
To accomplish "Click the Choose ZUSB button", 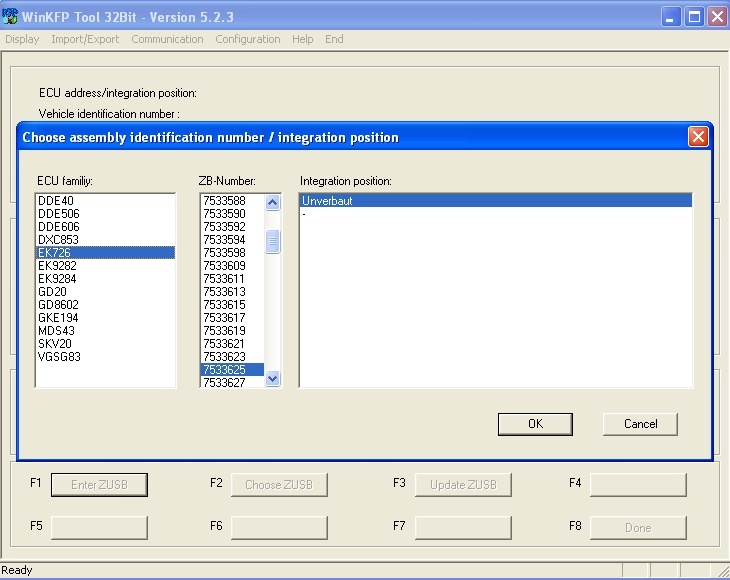I will (x=279, y=485).
